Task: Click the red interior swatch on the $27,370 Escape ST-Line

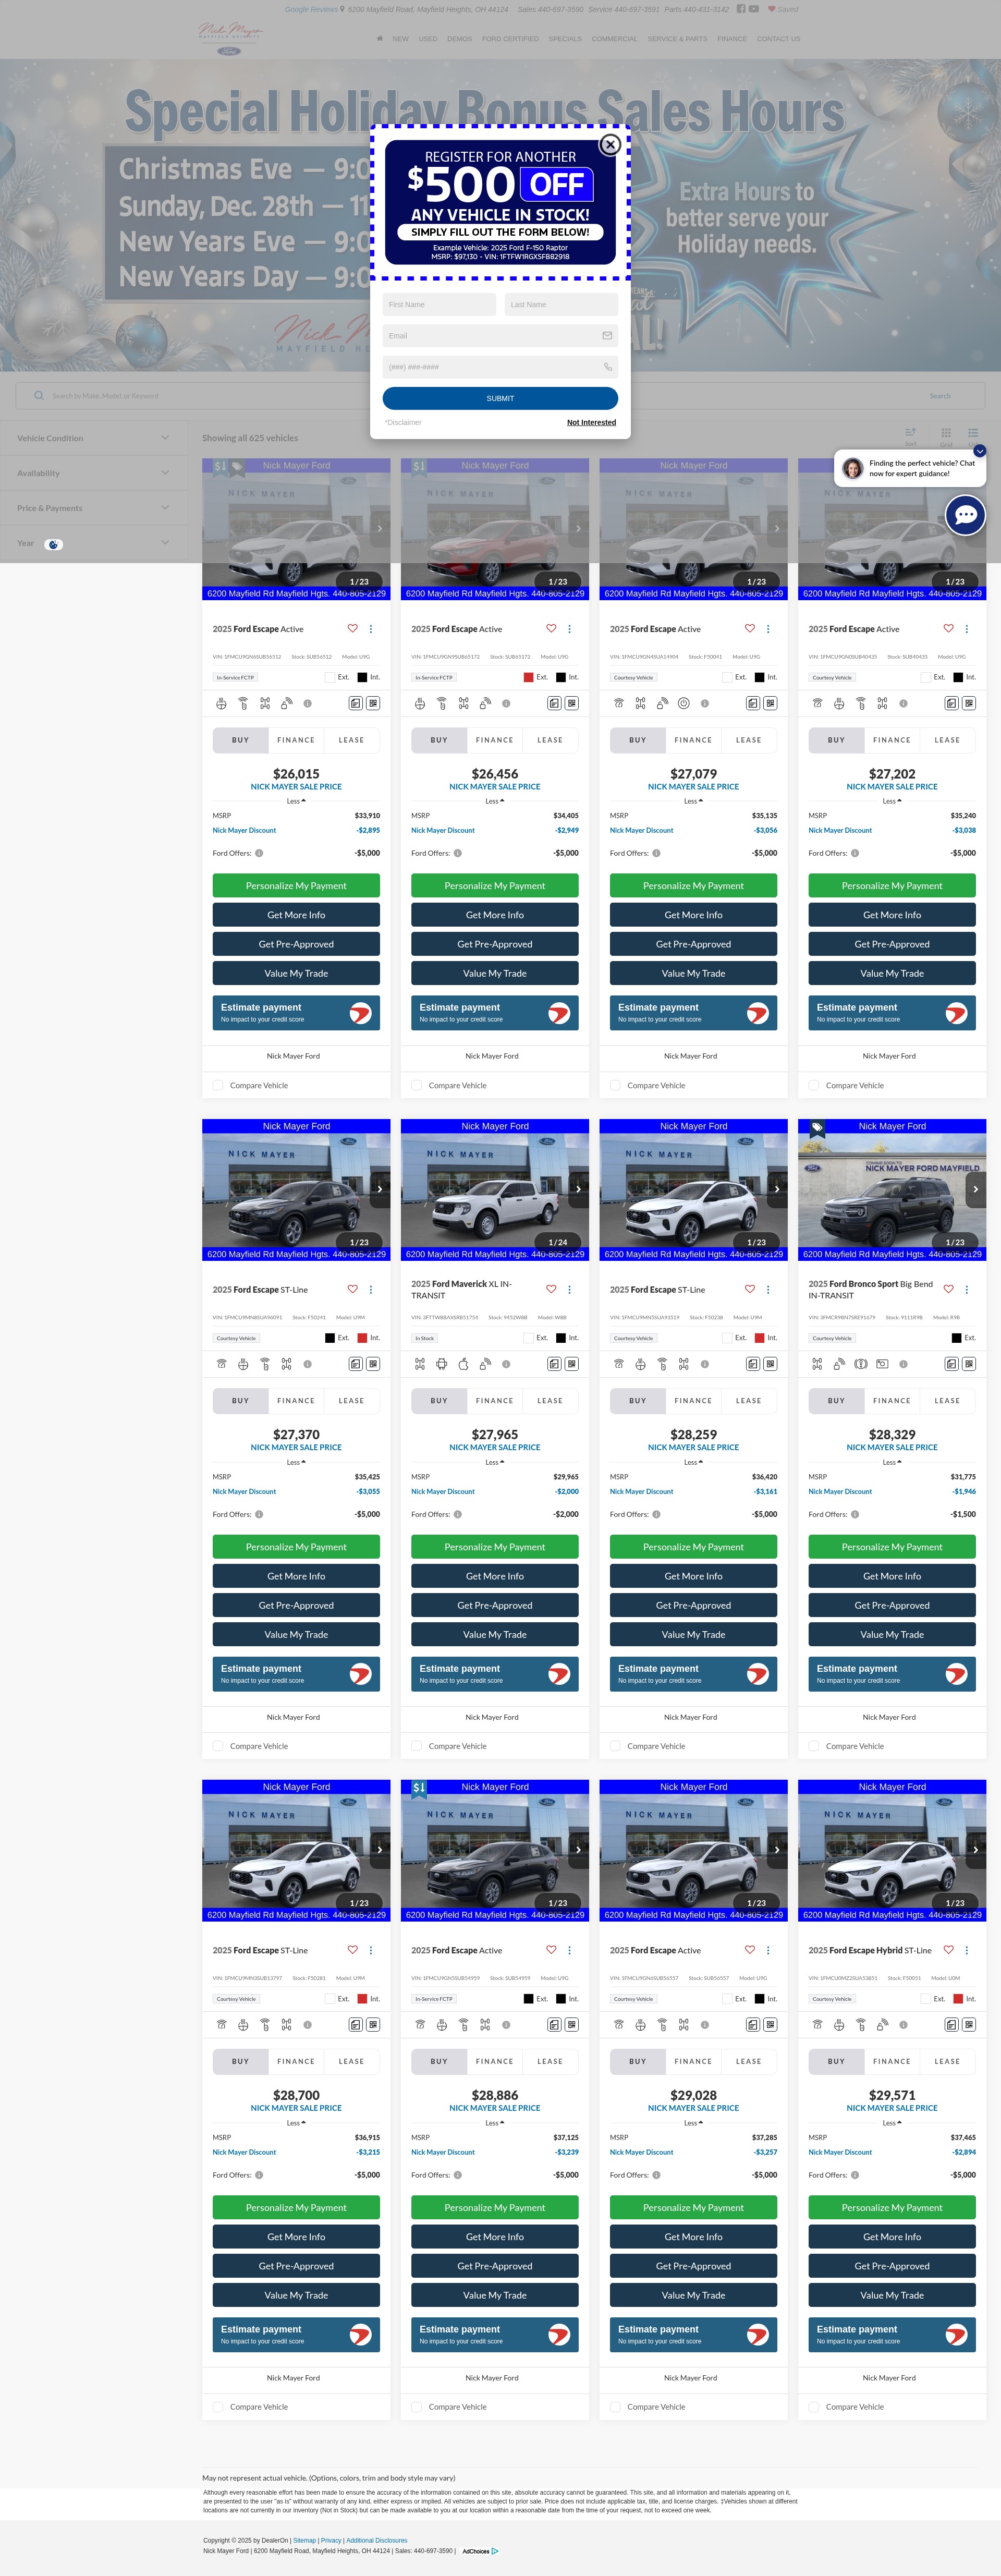Action: (x=362, y=1338)
